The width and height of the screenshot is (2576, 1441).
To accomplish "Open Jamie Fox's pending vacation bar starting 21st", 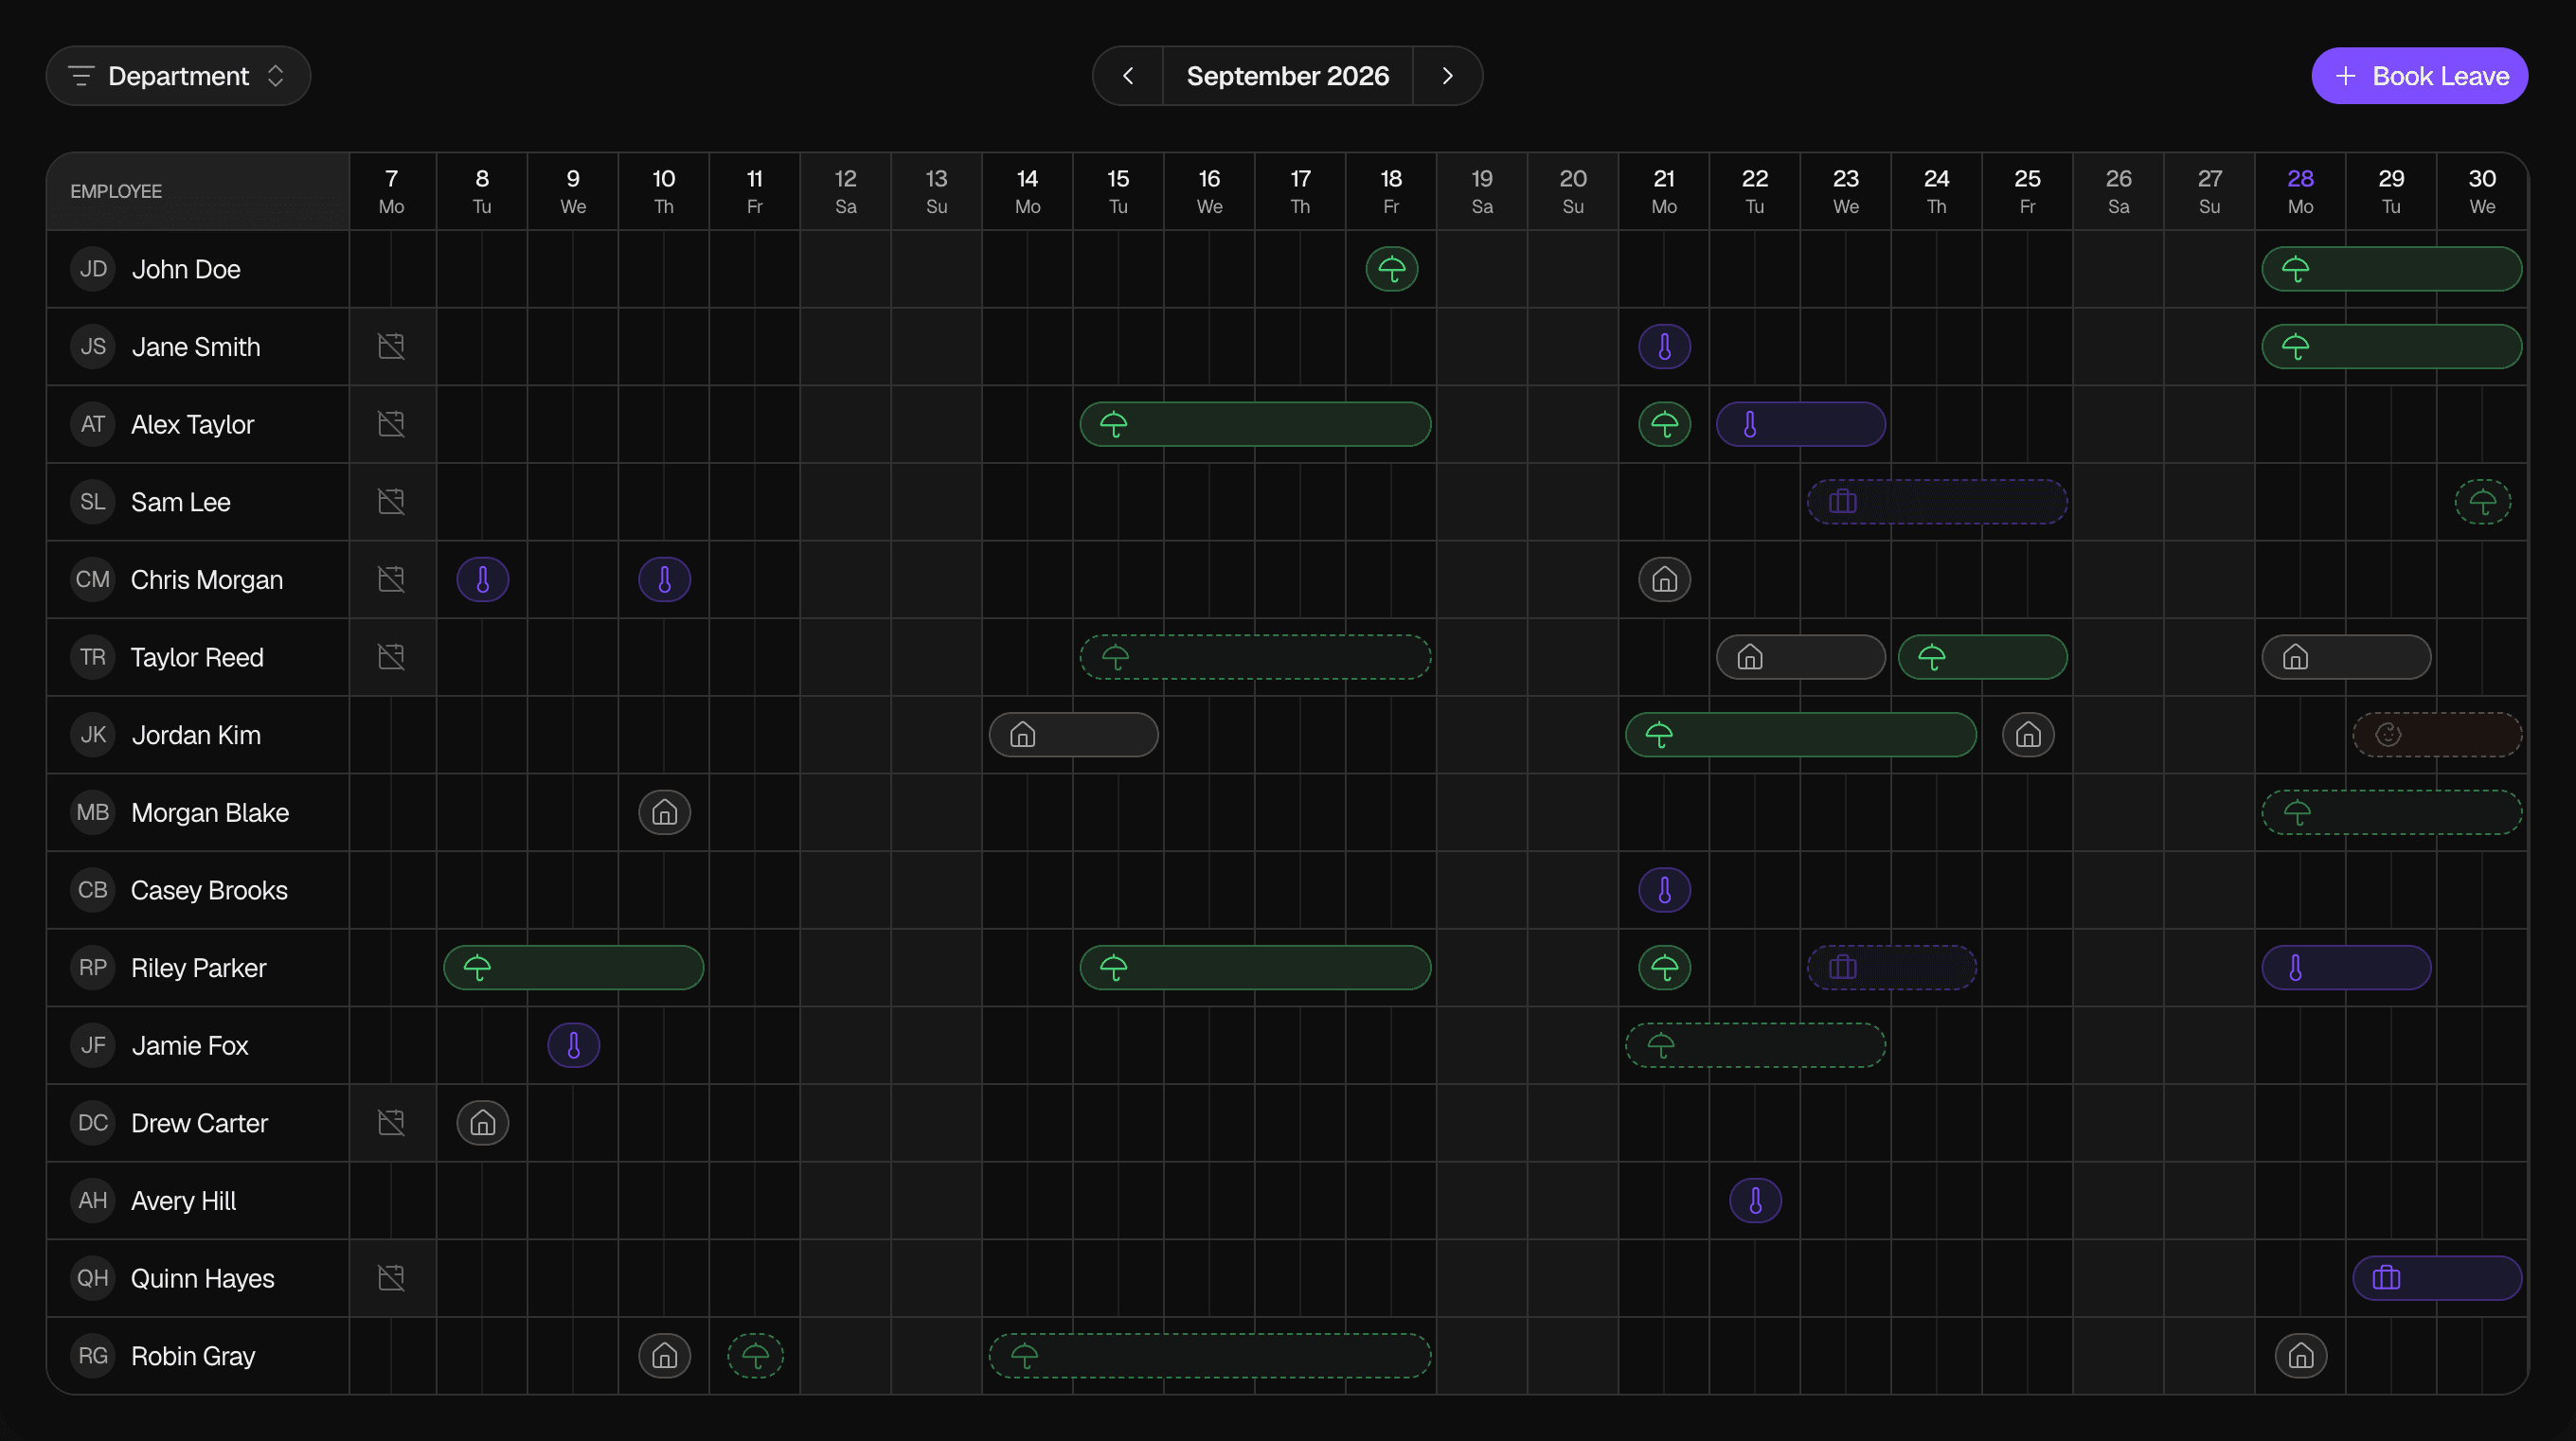I will click(1755, 1046).
